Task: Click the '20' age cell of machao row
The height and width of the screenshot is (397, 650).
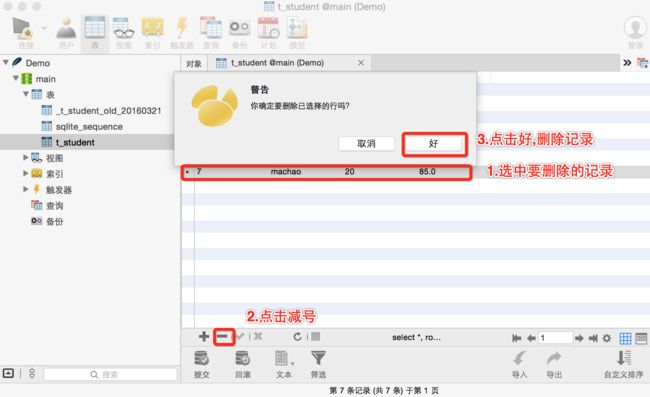Action: click(349, 172)
